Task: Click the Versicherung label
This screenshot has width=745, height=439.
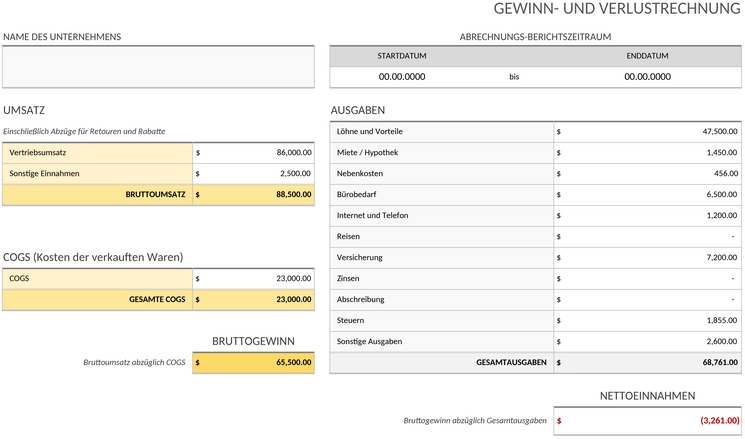Action: 360,258
